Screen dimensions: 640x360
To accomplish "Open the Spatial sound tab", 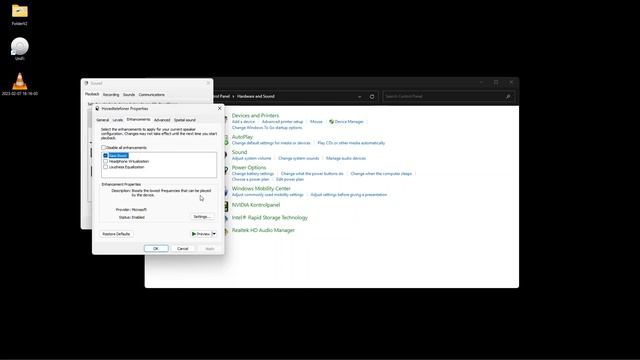I will [x=185, y=120].
